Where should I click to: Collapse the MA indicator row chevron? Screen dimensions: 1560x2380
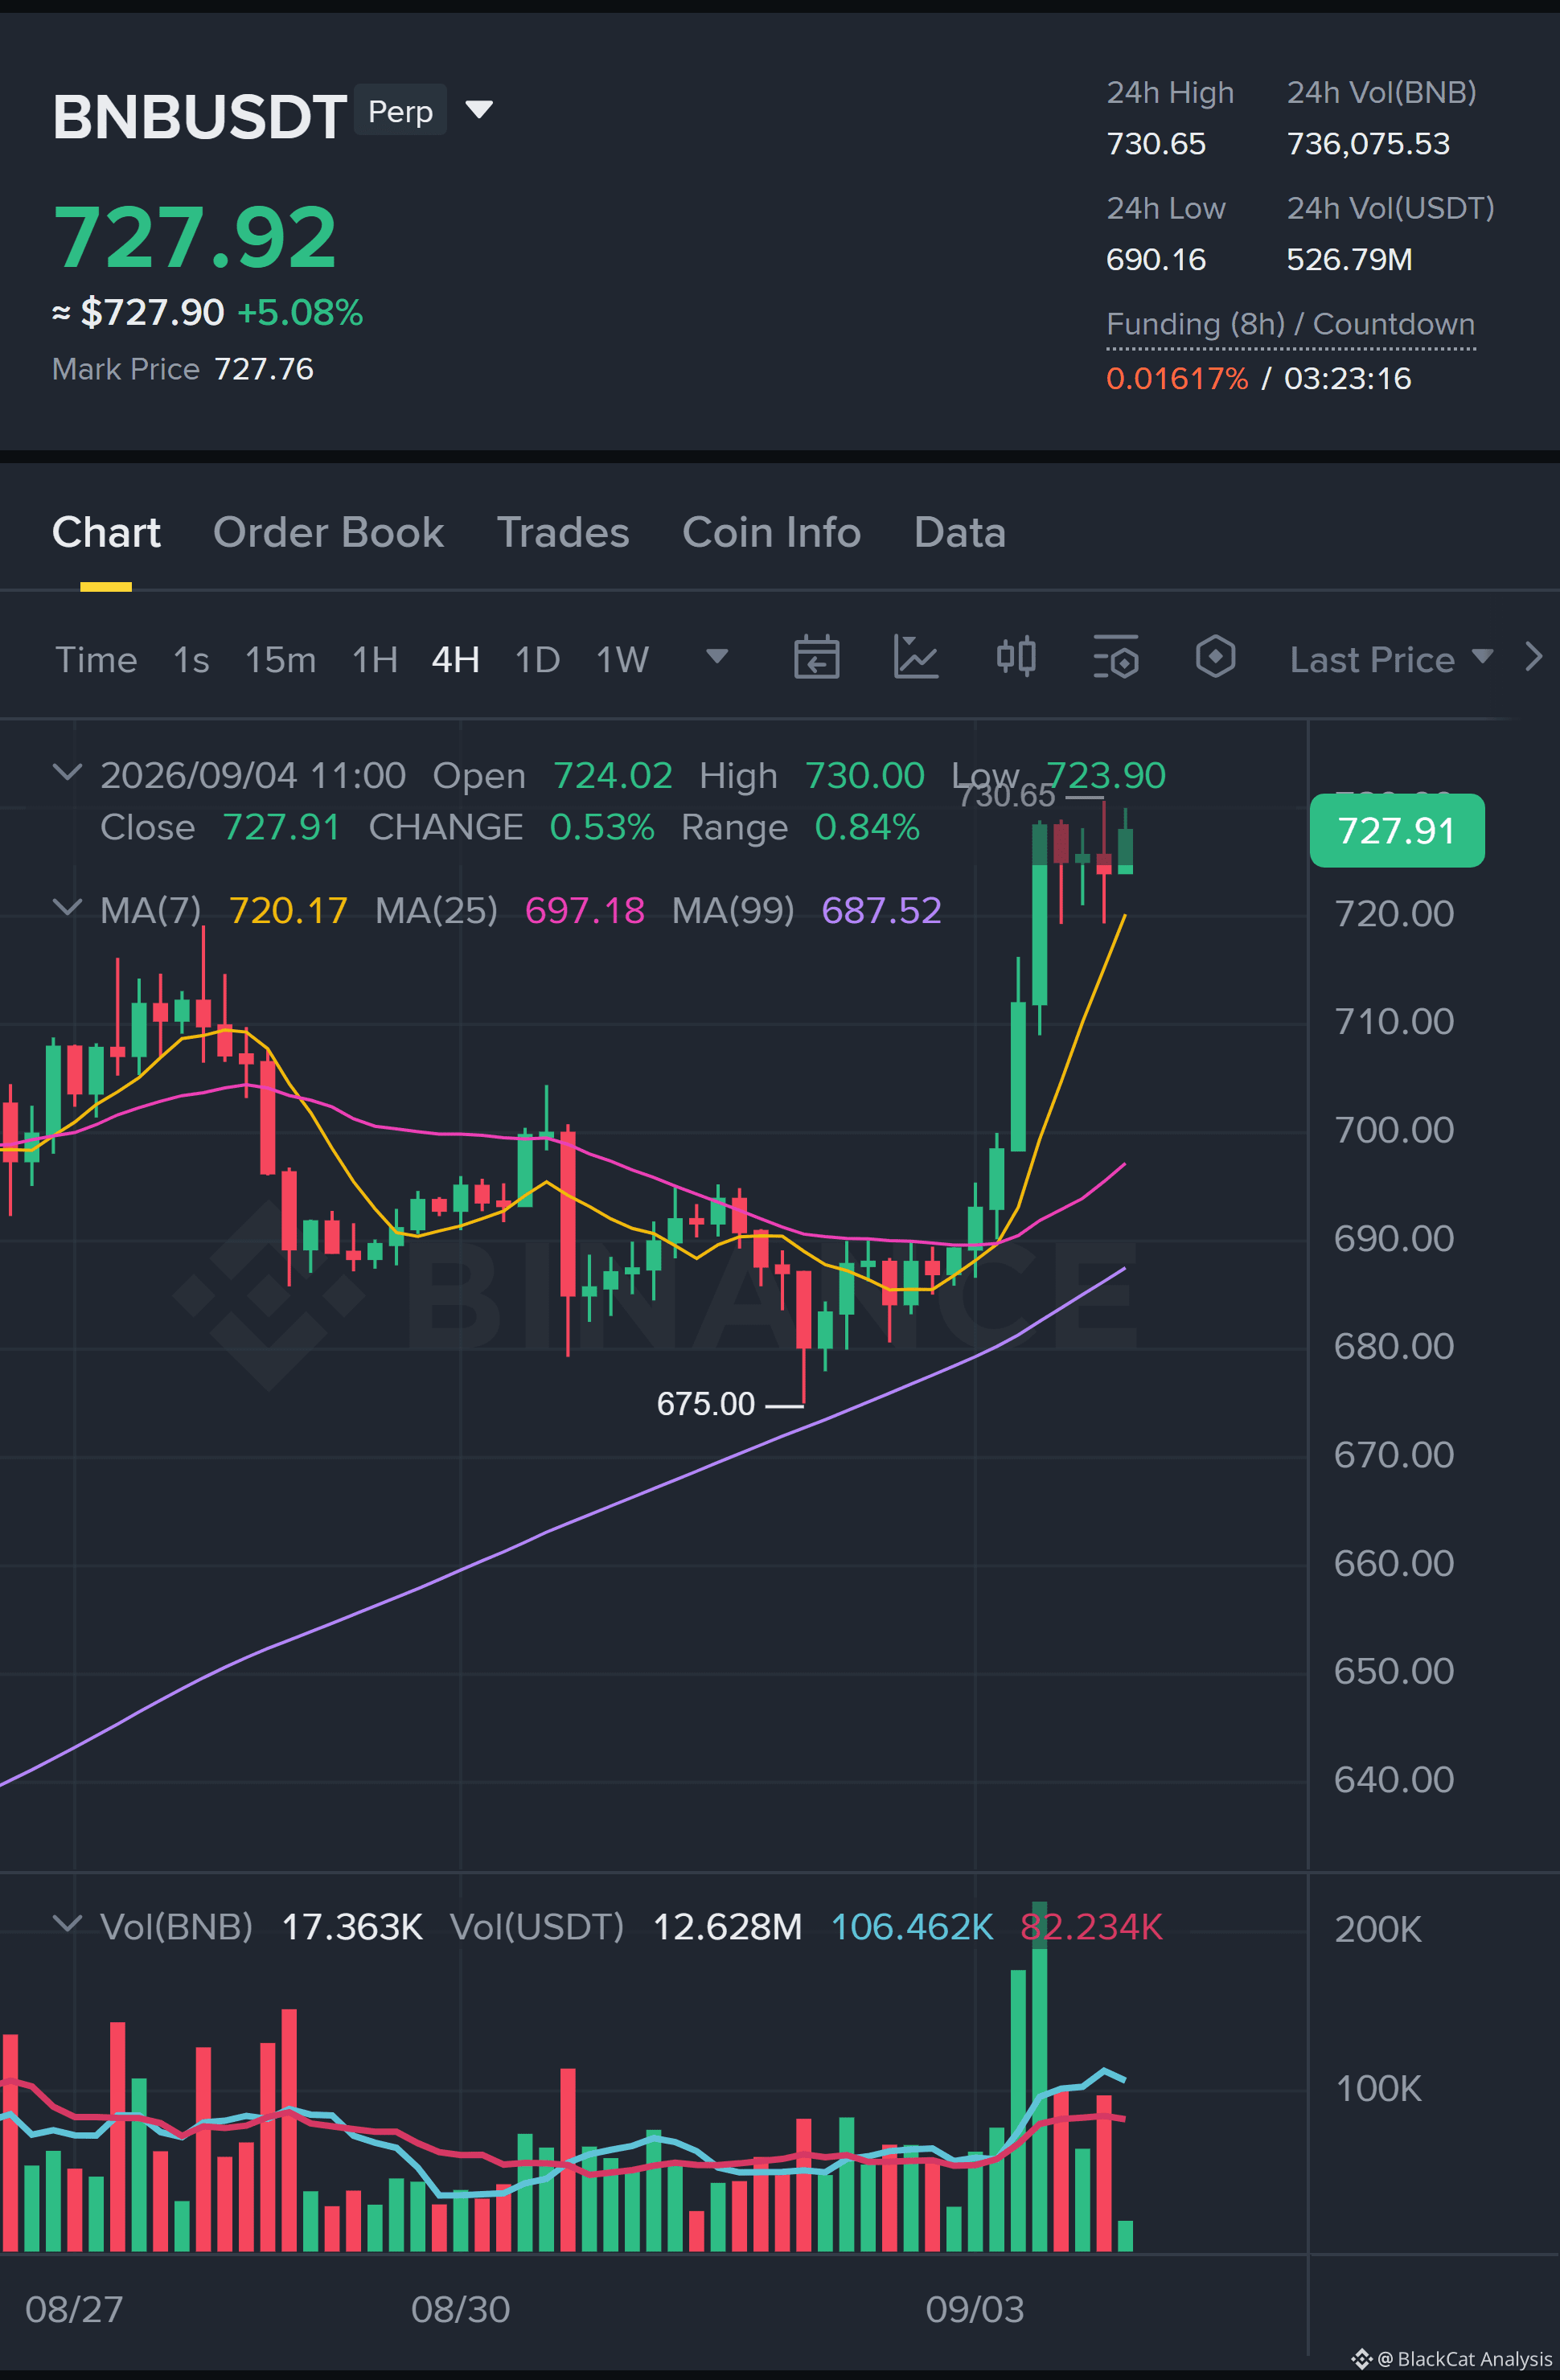coord(67,908)
